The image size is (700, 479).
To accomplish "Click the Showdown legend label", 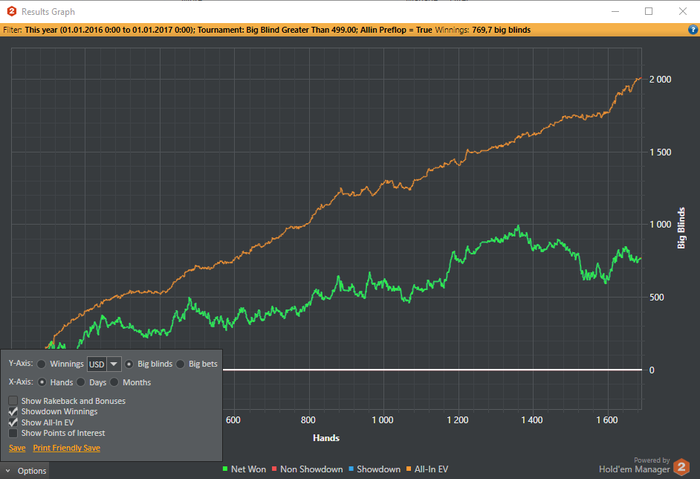I will coord(379,469).
